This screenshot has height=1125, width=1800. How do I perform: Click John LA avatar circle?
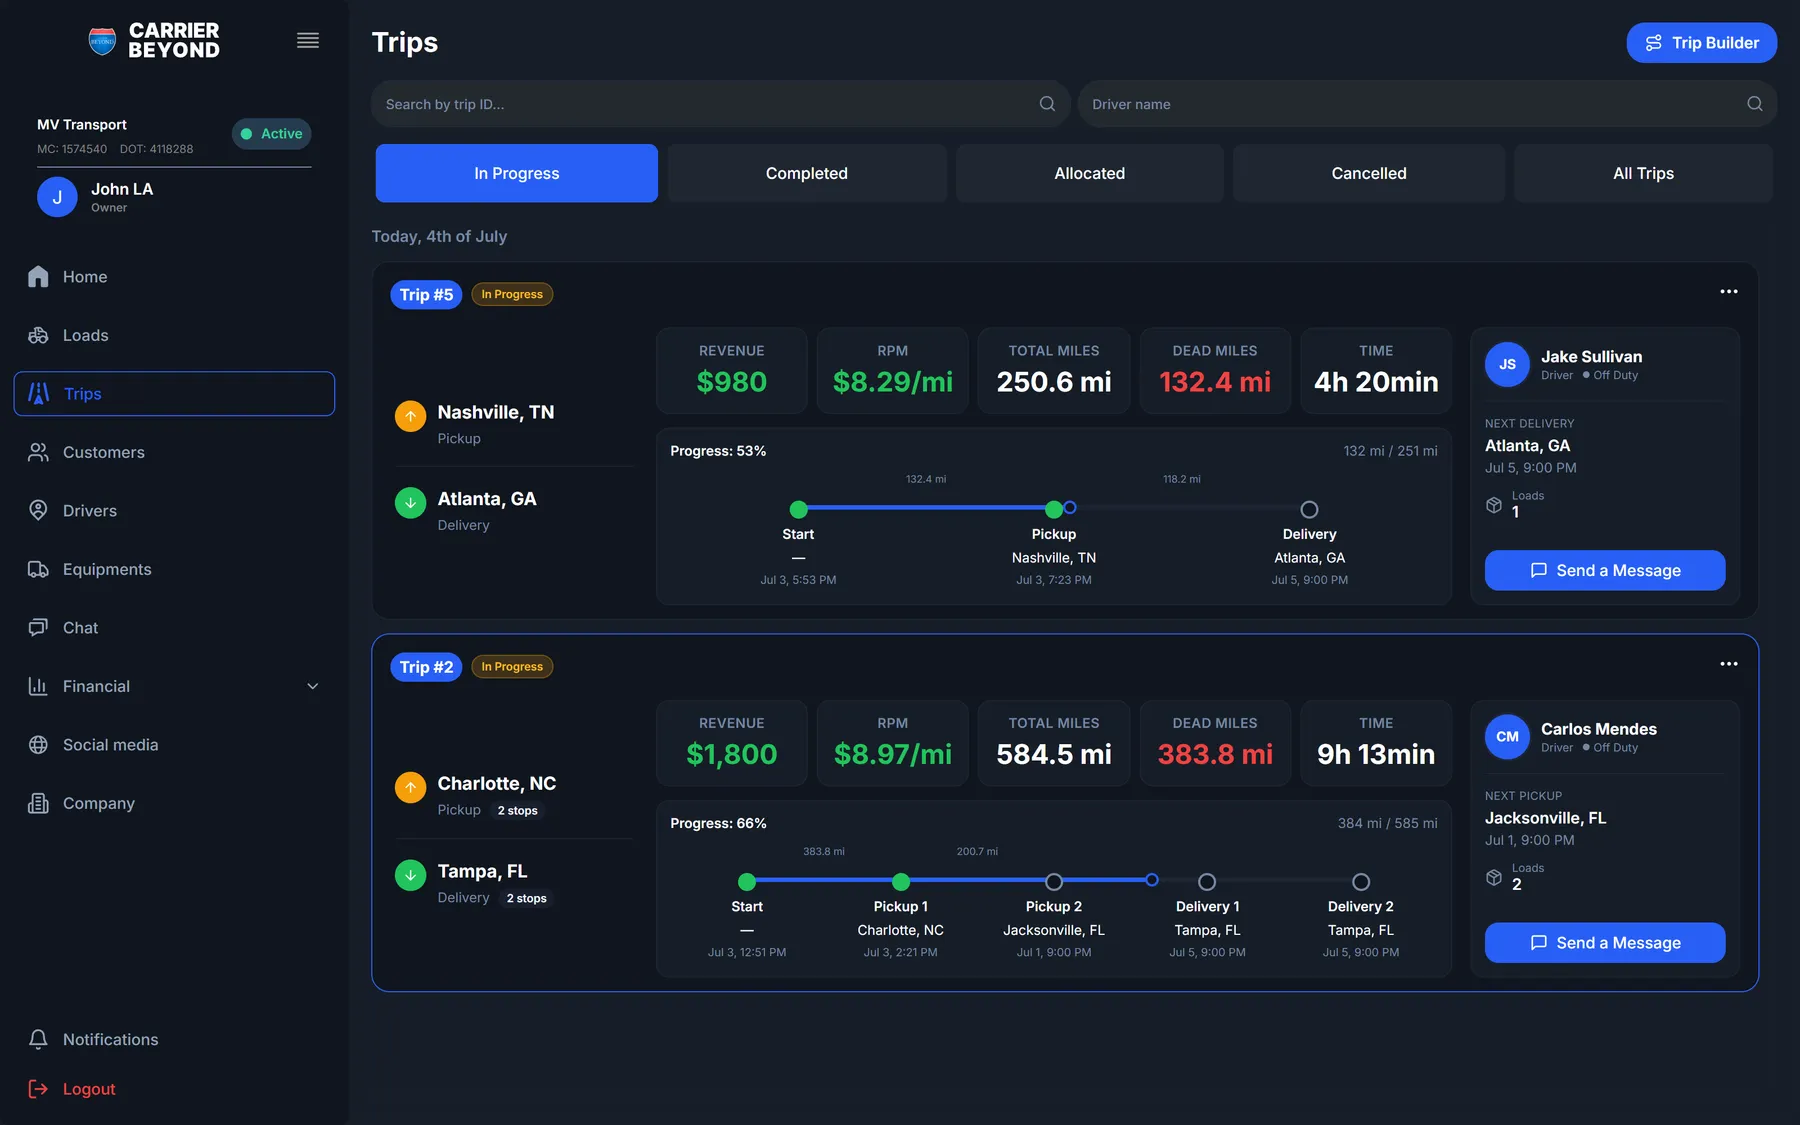[57, 197]
